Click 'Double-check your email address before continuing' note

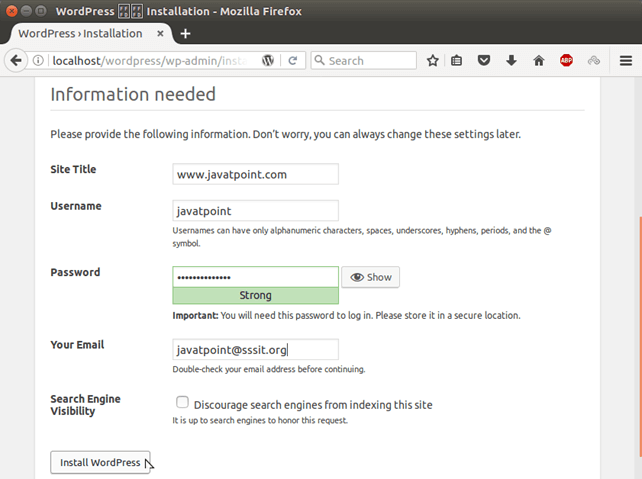coord(269,369)
